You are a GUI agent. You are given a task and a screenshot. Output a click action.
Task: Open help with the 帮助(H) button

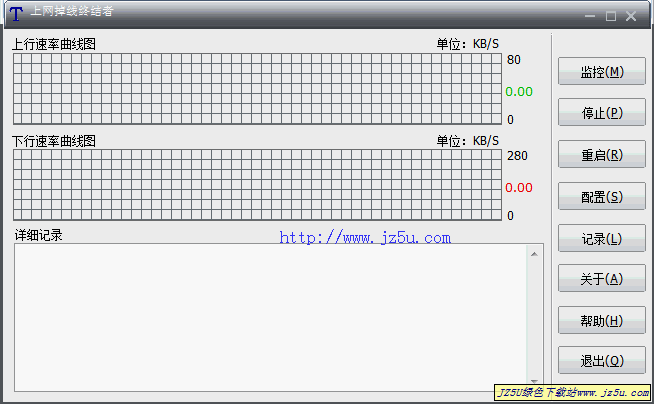[x=601, y=321]
